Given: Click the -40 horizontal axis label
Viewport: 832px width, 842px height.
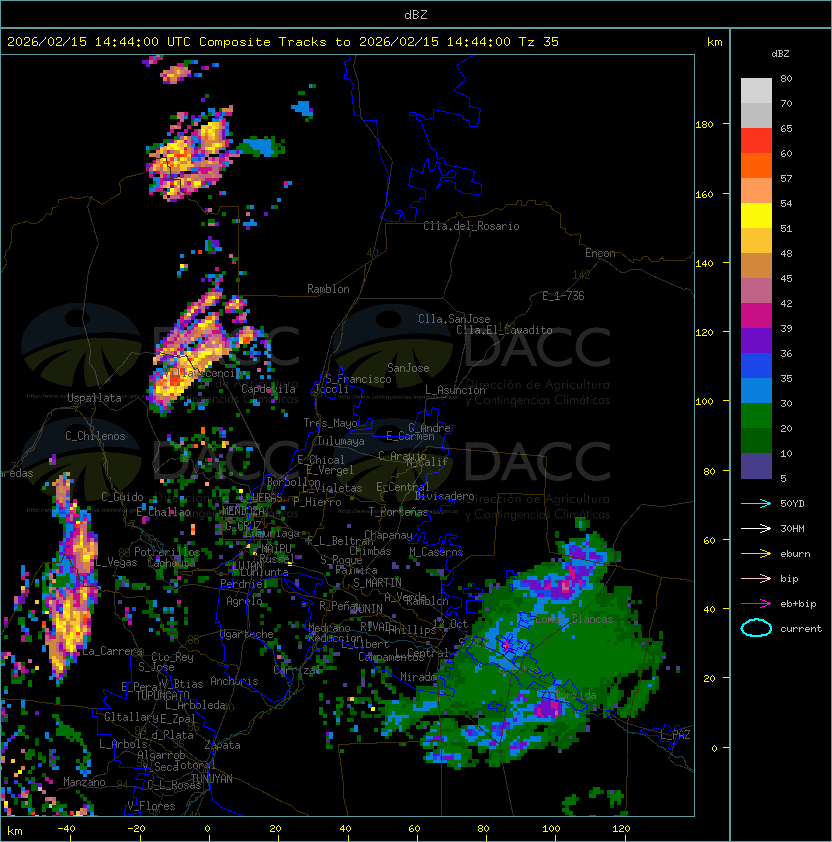Looking at the screenshot, I should (66, 829).
